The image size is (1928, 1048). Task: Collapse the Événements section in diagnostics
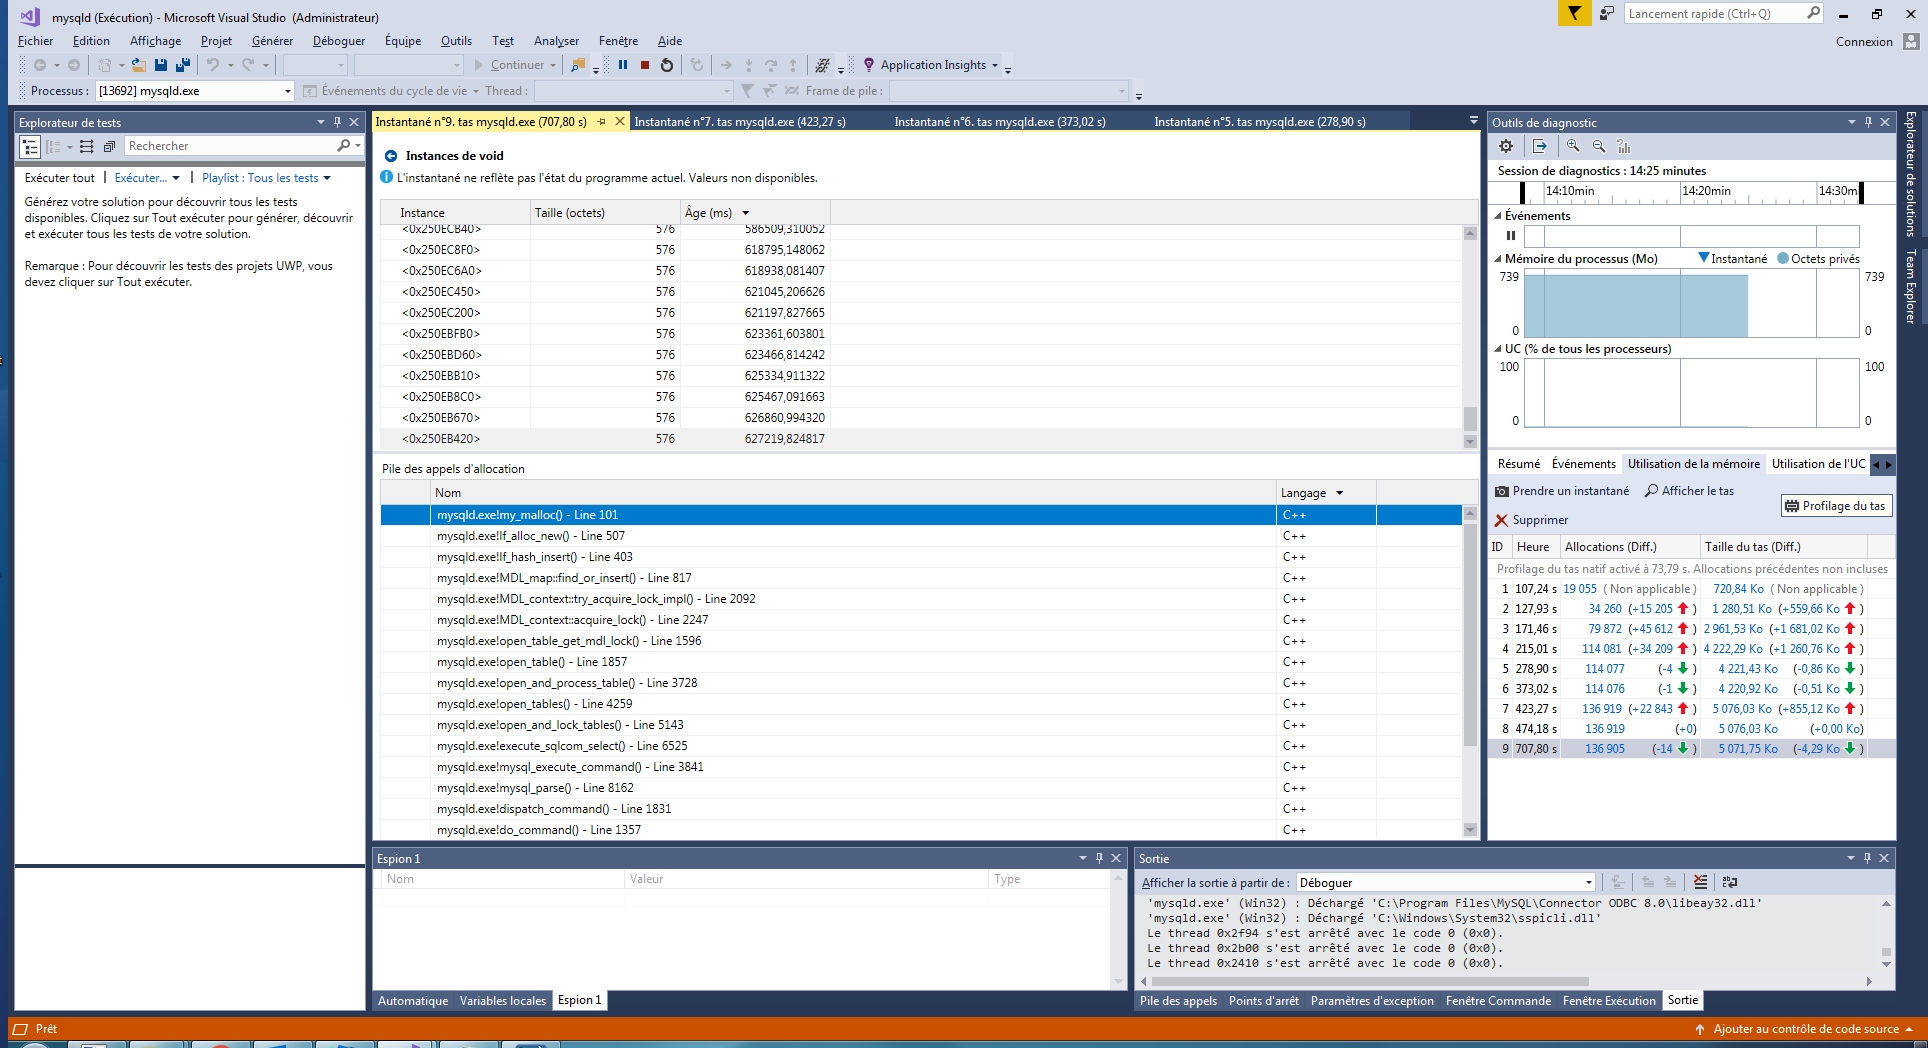click(1498, 216)
